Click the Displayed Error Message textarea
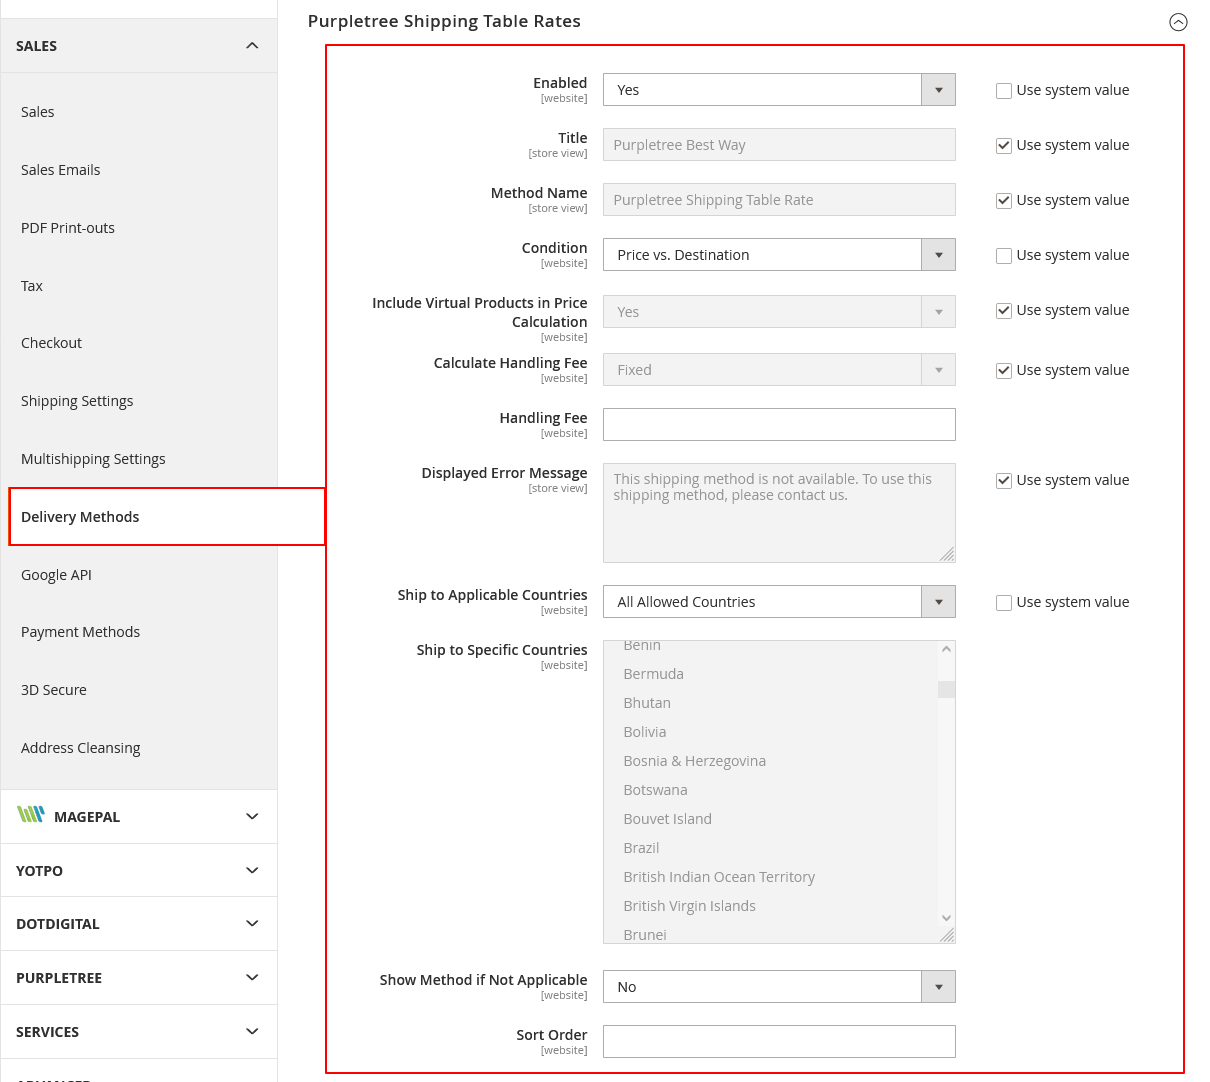The width and height of the screenshot is (1210, 1082). coord(779,513)
